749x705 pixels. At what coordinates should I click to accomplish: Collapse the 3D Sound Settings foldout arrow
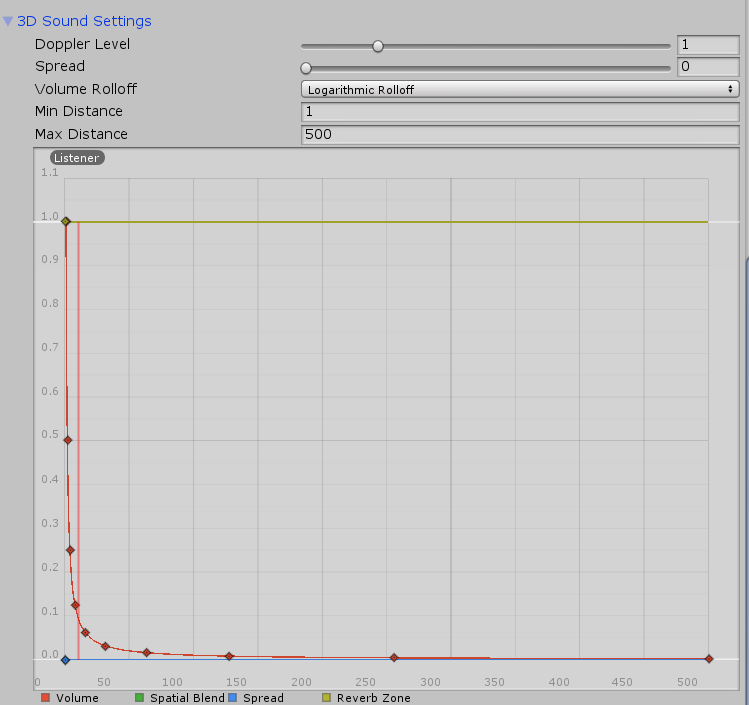8,21
